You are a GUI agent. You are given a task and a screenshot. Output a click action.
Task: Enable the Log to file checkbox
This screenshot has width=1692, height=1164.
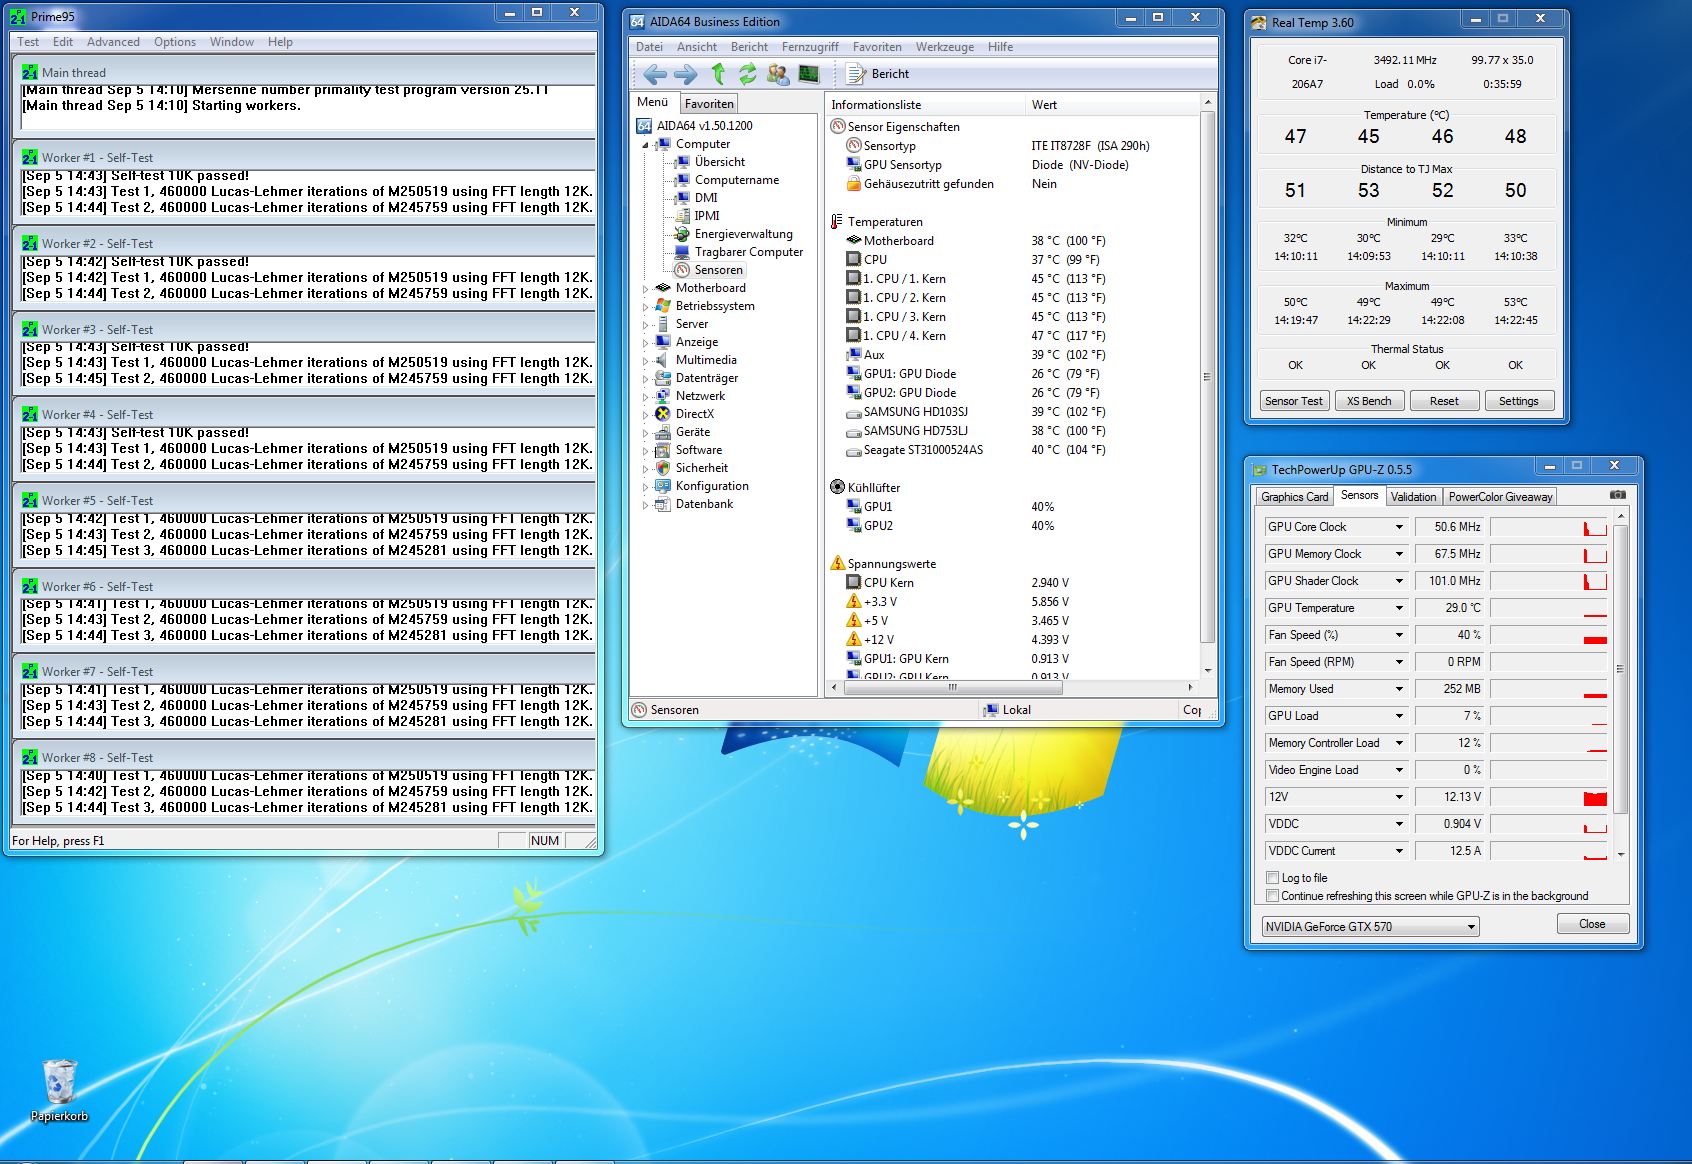(1273, 878)
